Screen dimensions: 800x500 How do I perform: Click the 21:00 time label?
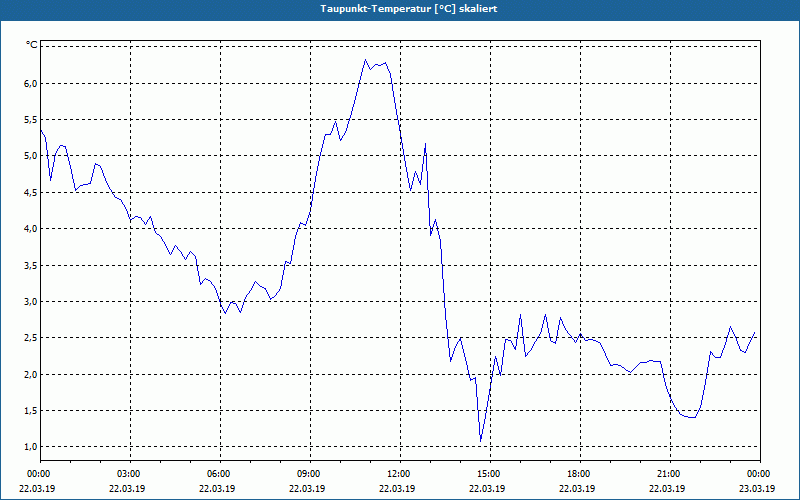click(670, 474)
